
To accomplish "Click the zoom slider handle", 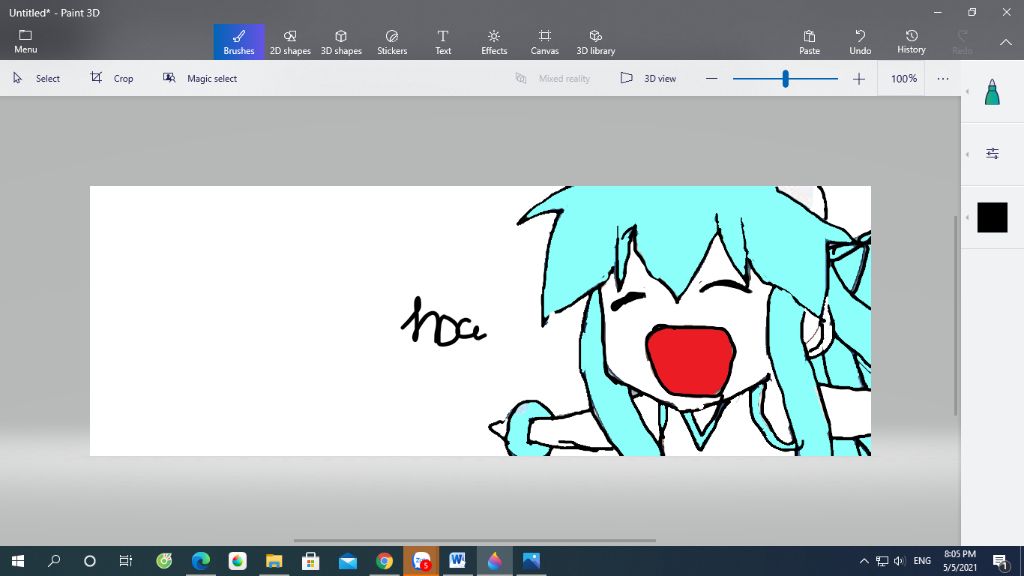I will tap(784, 77).
